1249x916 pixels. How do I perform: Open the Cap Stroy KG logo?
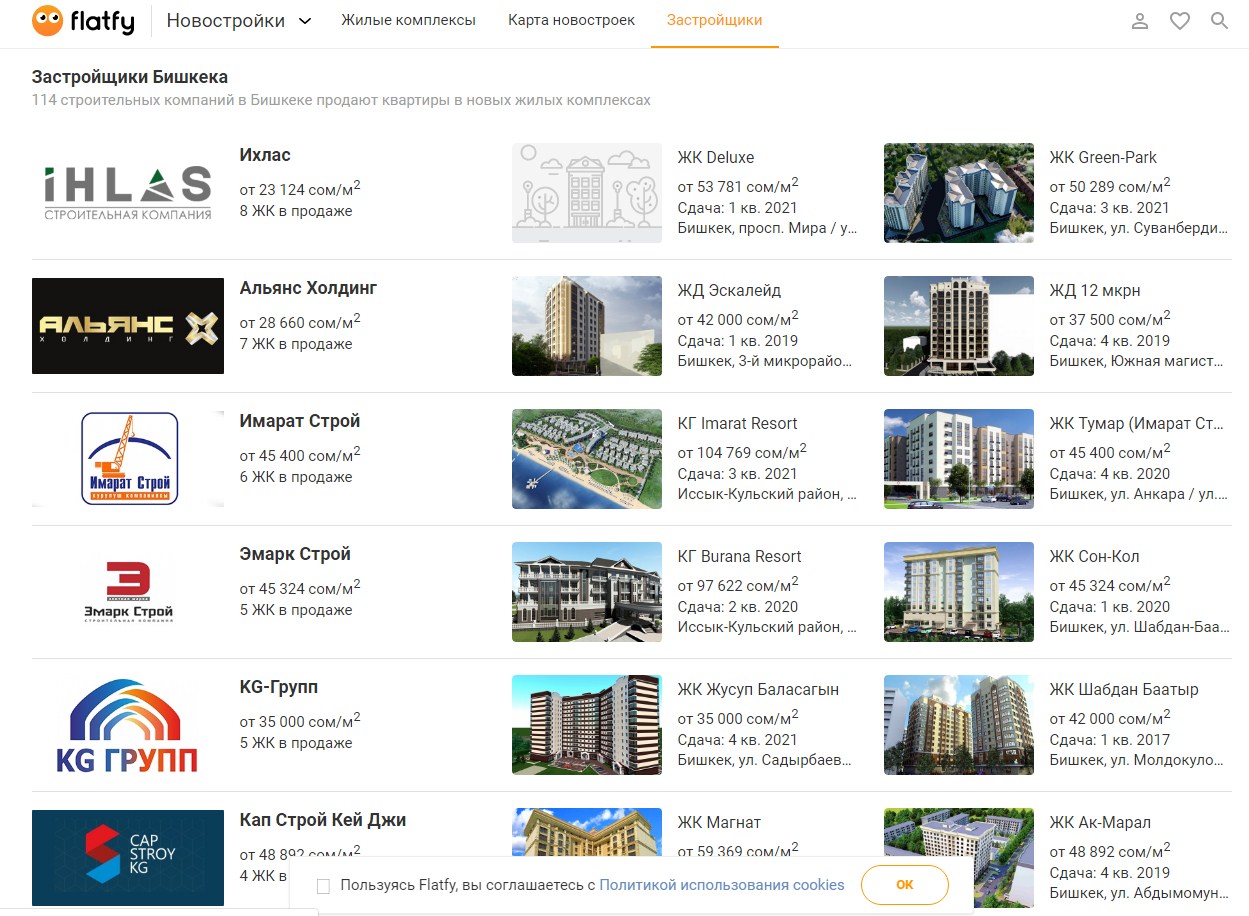point(128,858)
